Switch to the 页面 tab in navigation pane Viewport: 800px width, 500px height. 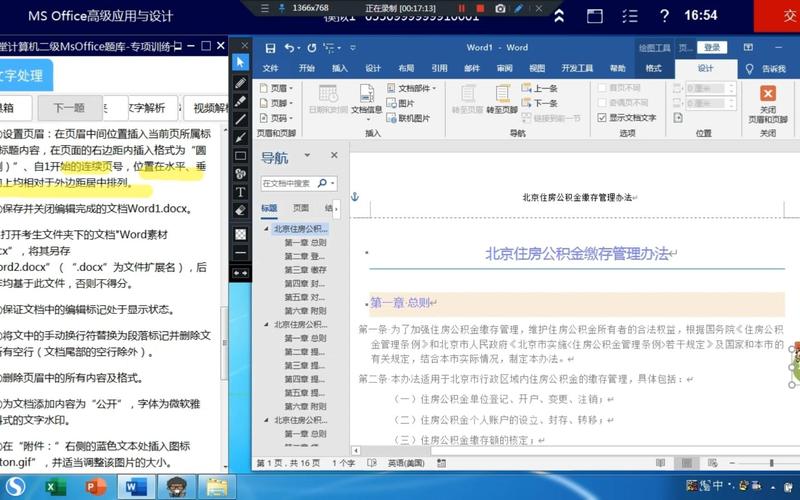tap(301, 208)
